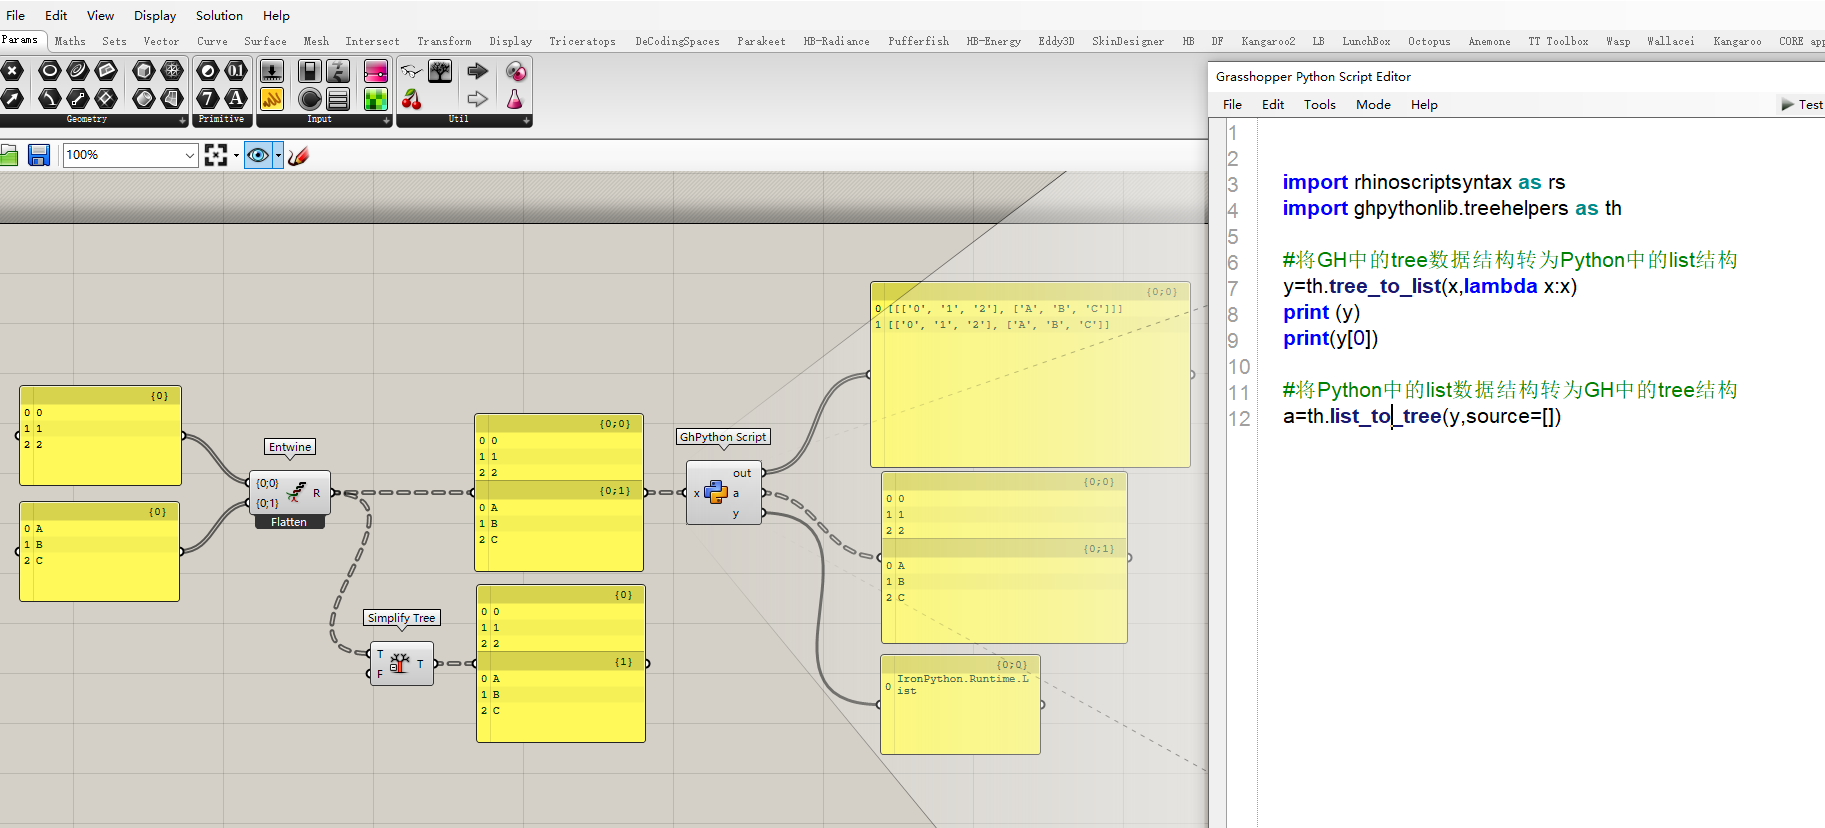
Task: Select the Circle parameter icon
Action: (49, 71)
